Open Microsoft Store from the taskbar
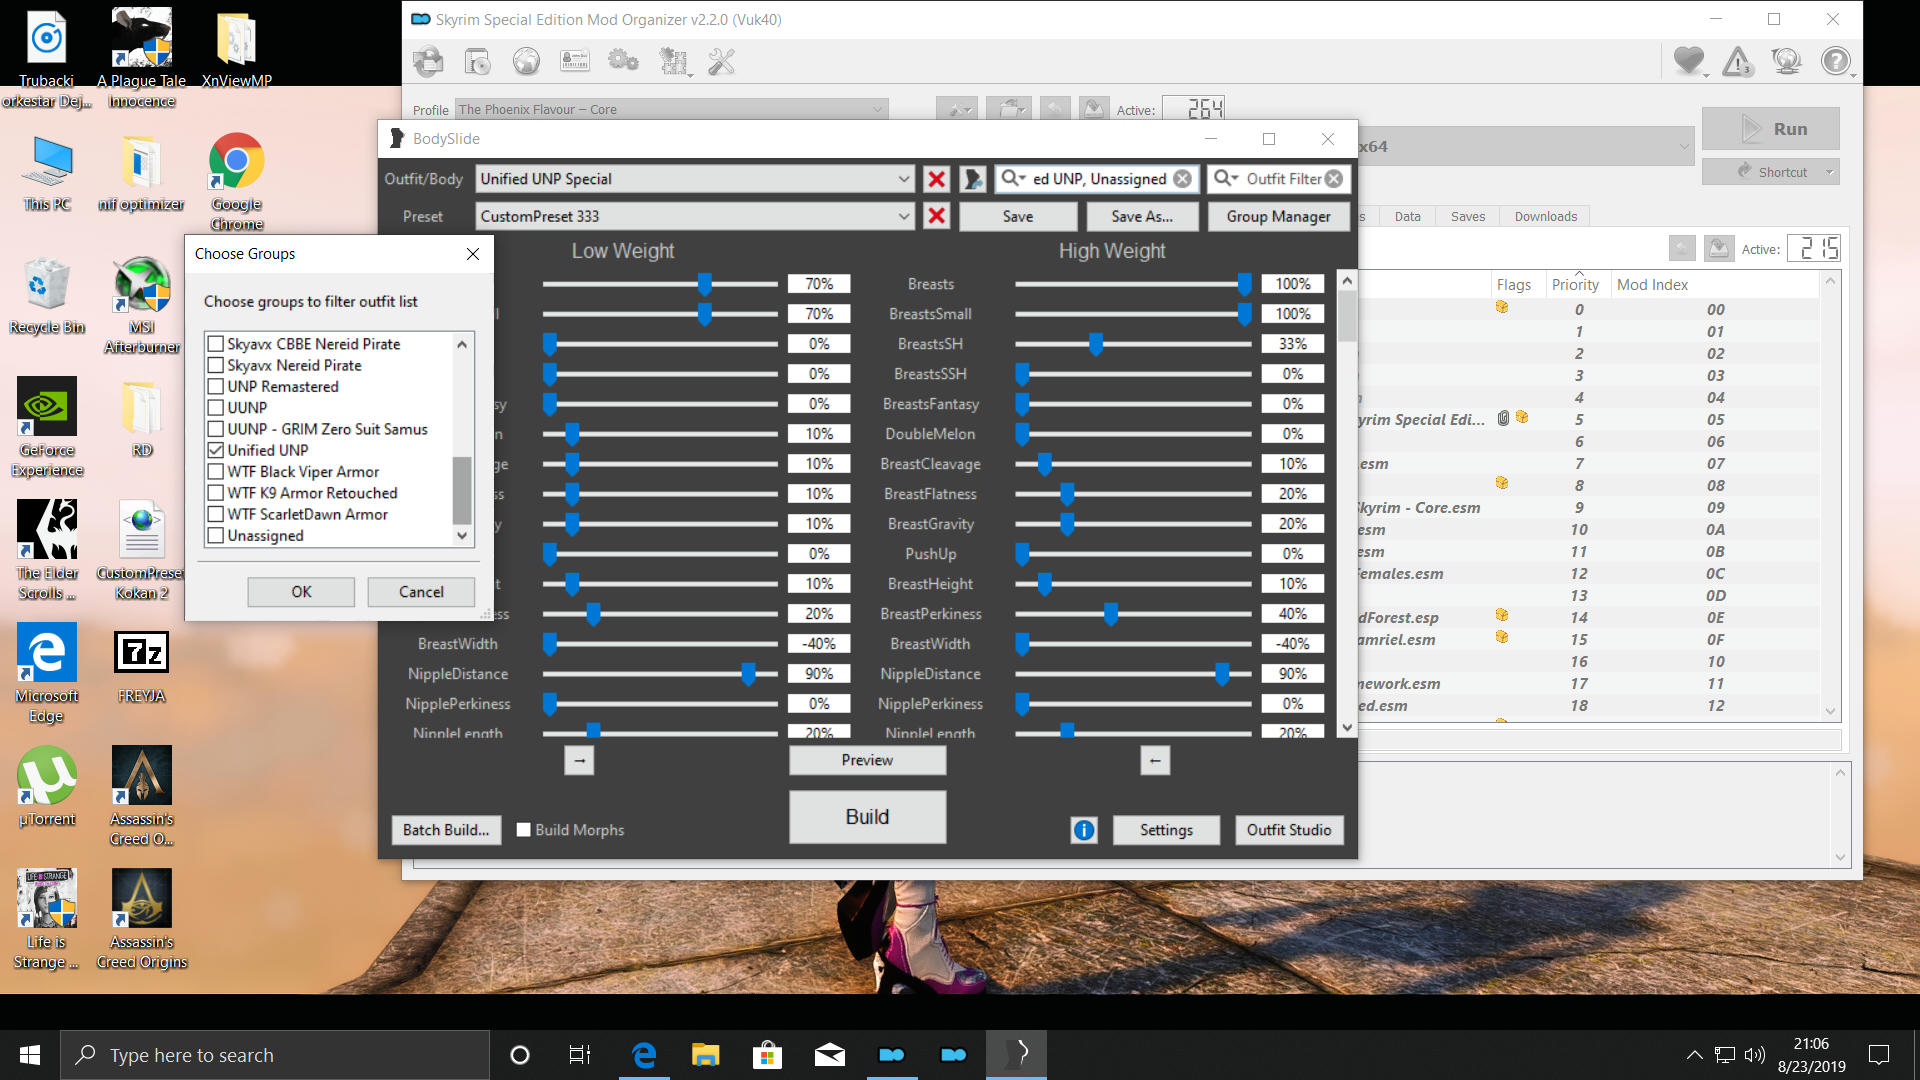Viewport: 1920px width, 1080px height. coord(767,1055)
